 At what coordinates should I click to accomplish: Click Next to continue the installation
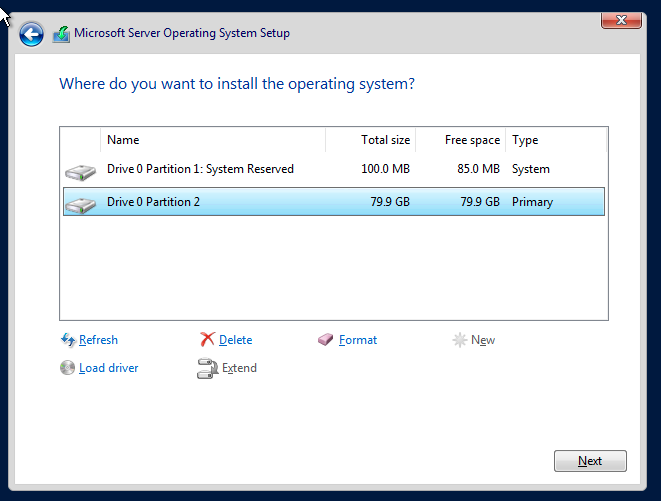590,461
